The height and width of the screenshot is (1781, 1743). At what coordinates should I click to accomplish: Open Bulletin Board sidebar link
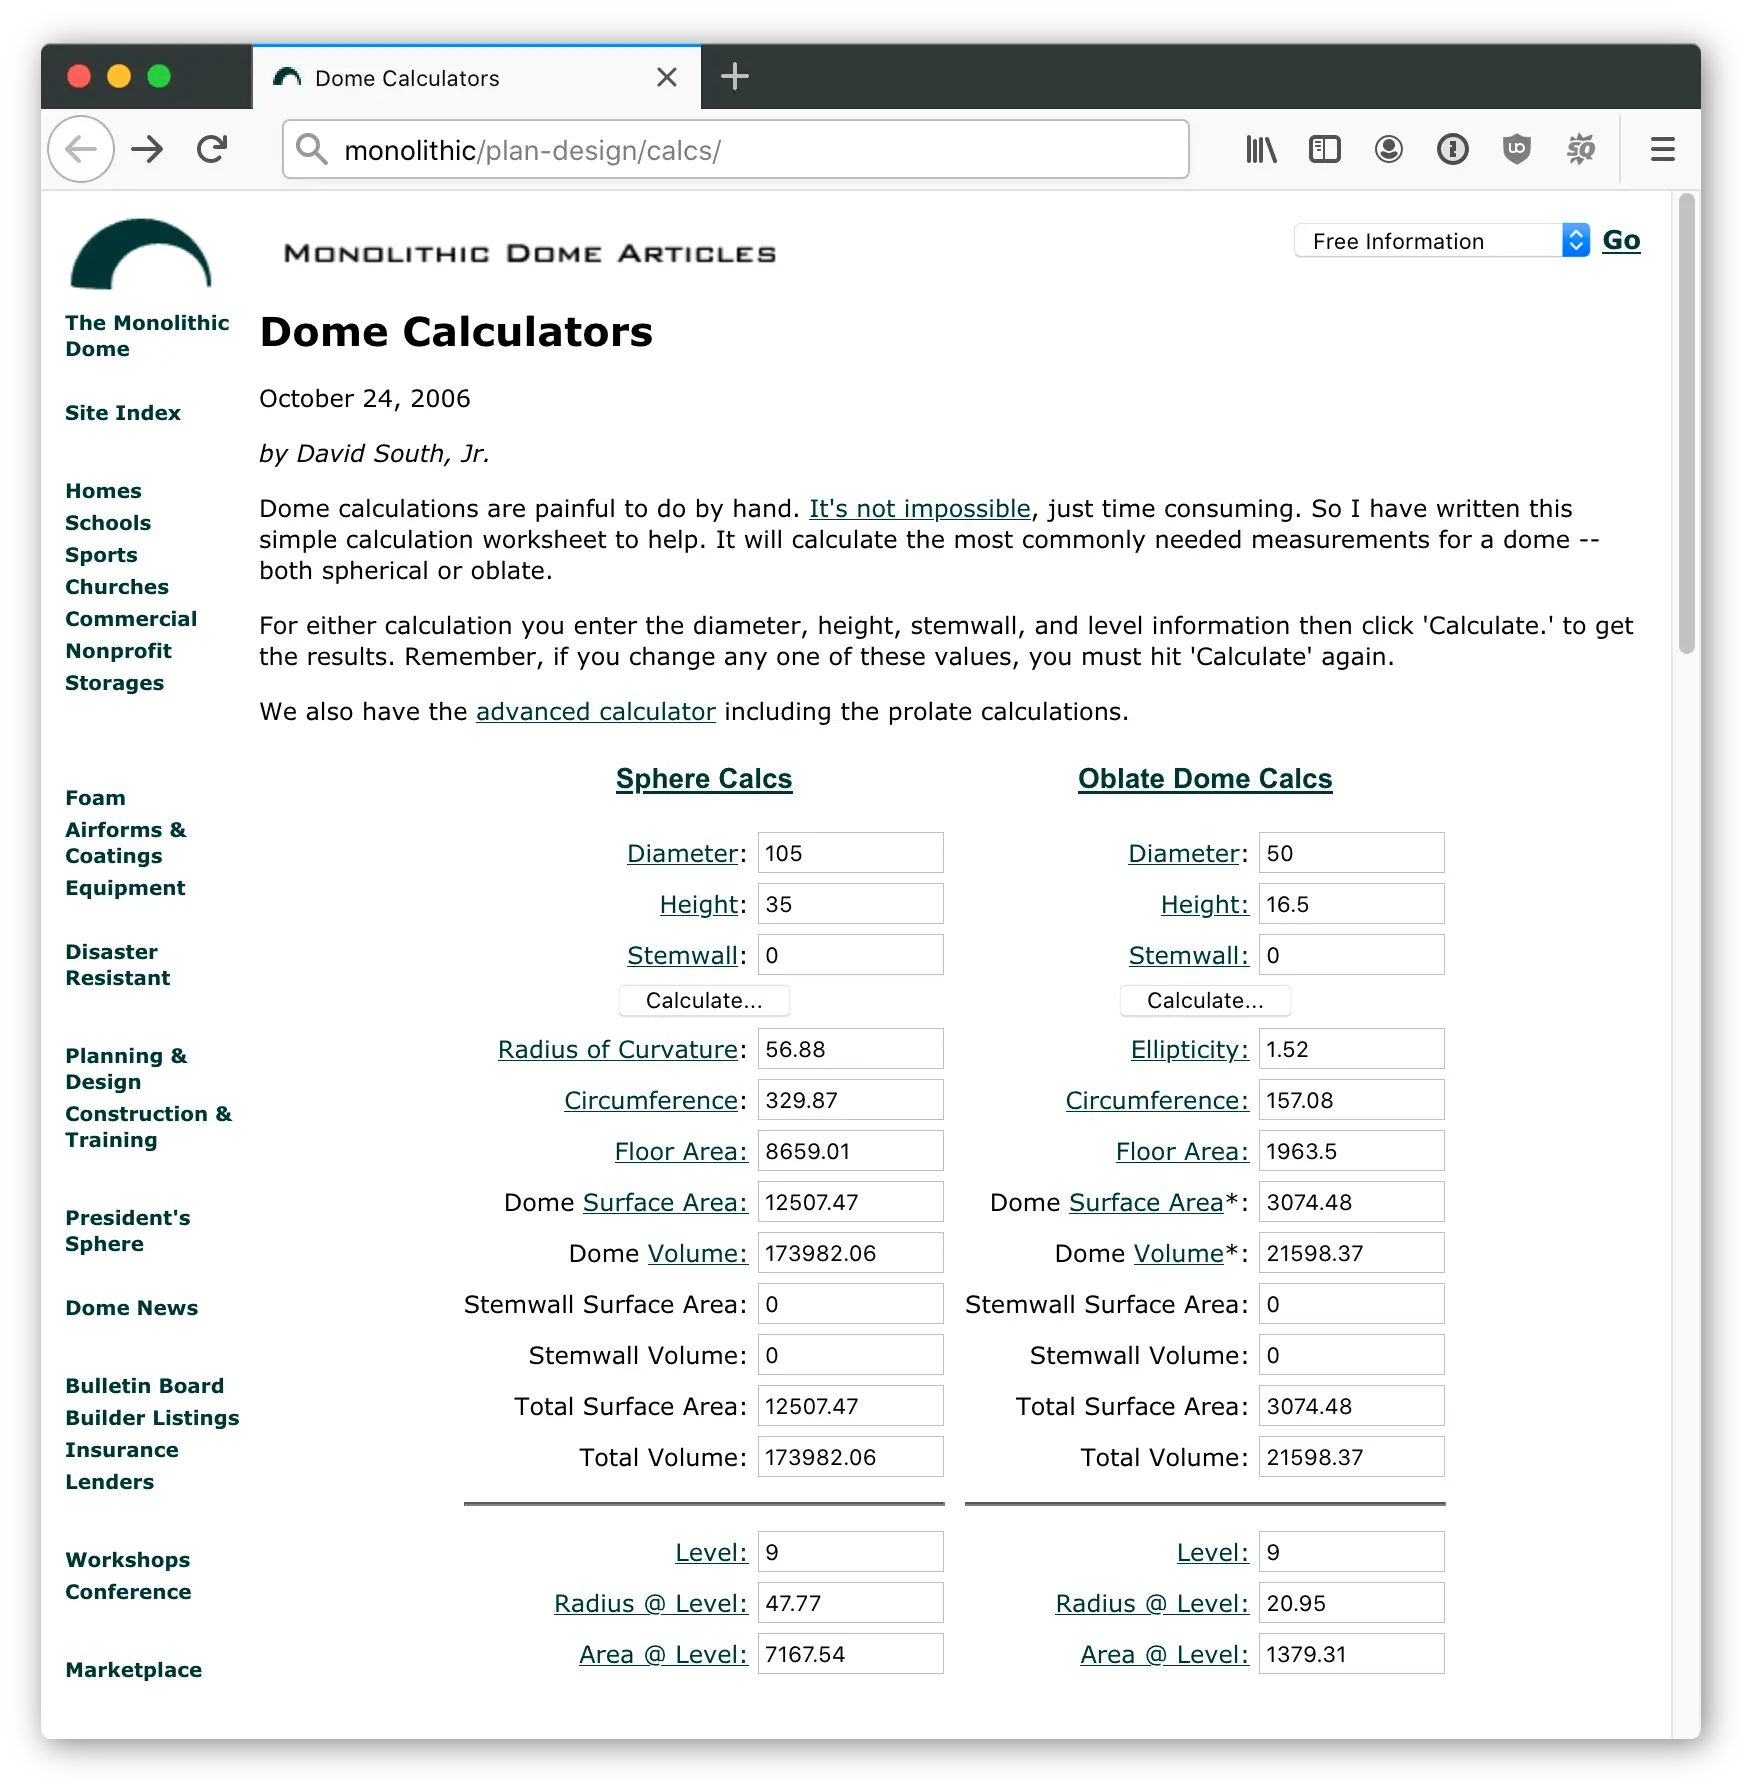(144, 1386)
